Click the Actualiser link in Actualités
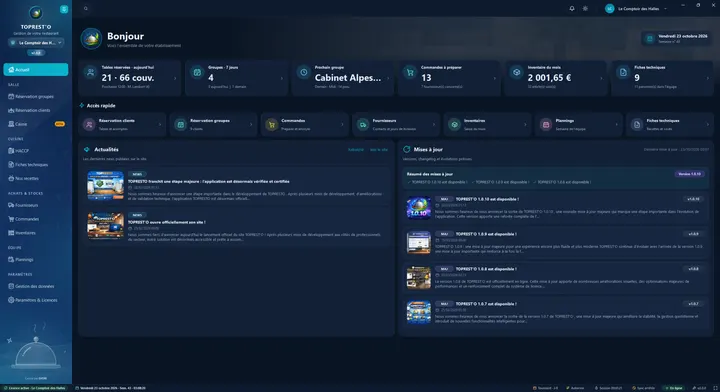 pyautogui.click(x=356, y=150)
